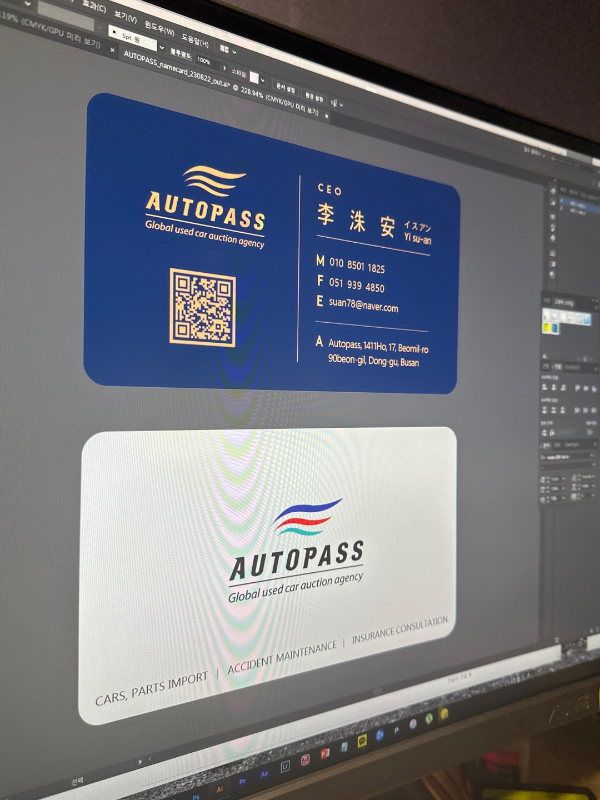Pick the yellow swatch in Swatches panel
Viewport: 600px width, 800px height.
point(546,328)
